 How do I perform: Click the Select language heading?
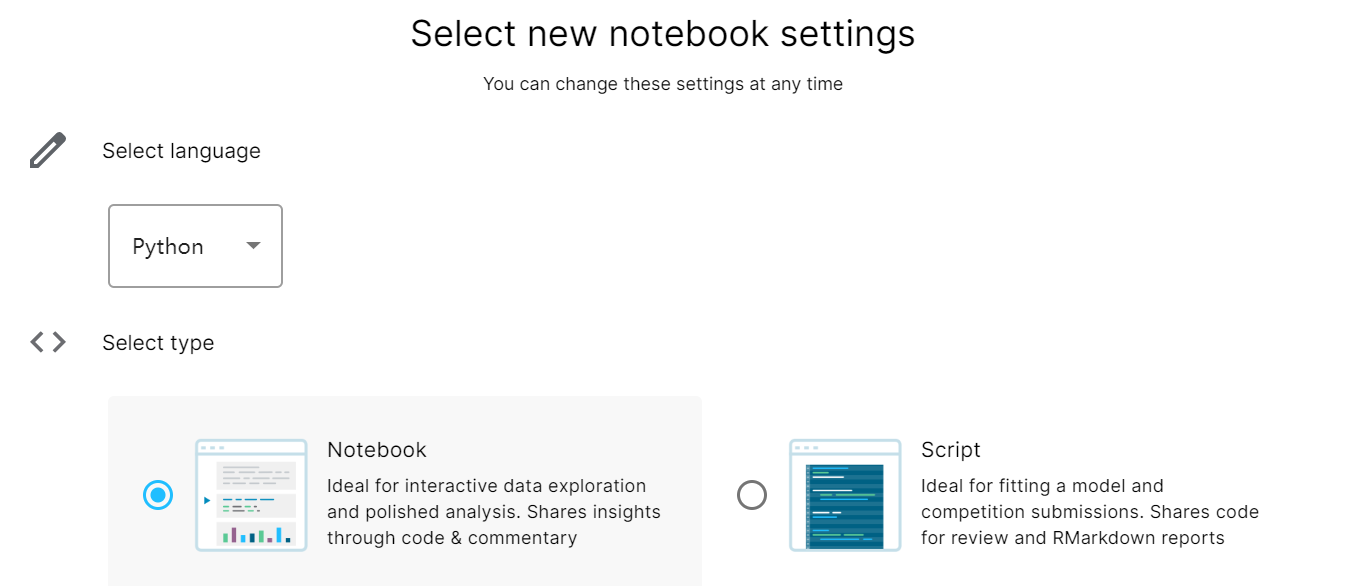pyautogui.click(x=181, y=150)
